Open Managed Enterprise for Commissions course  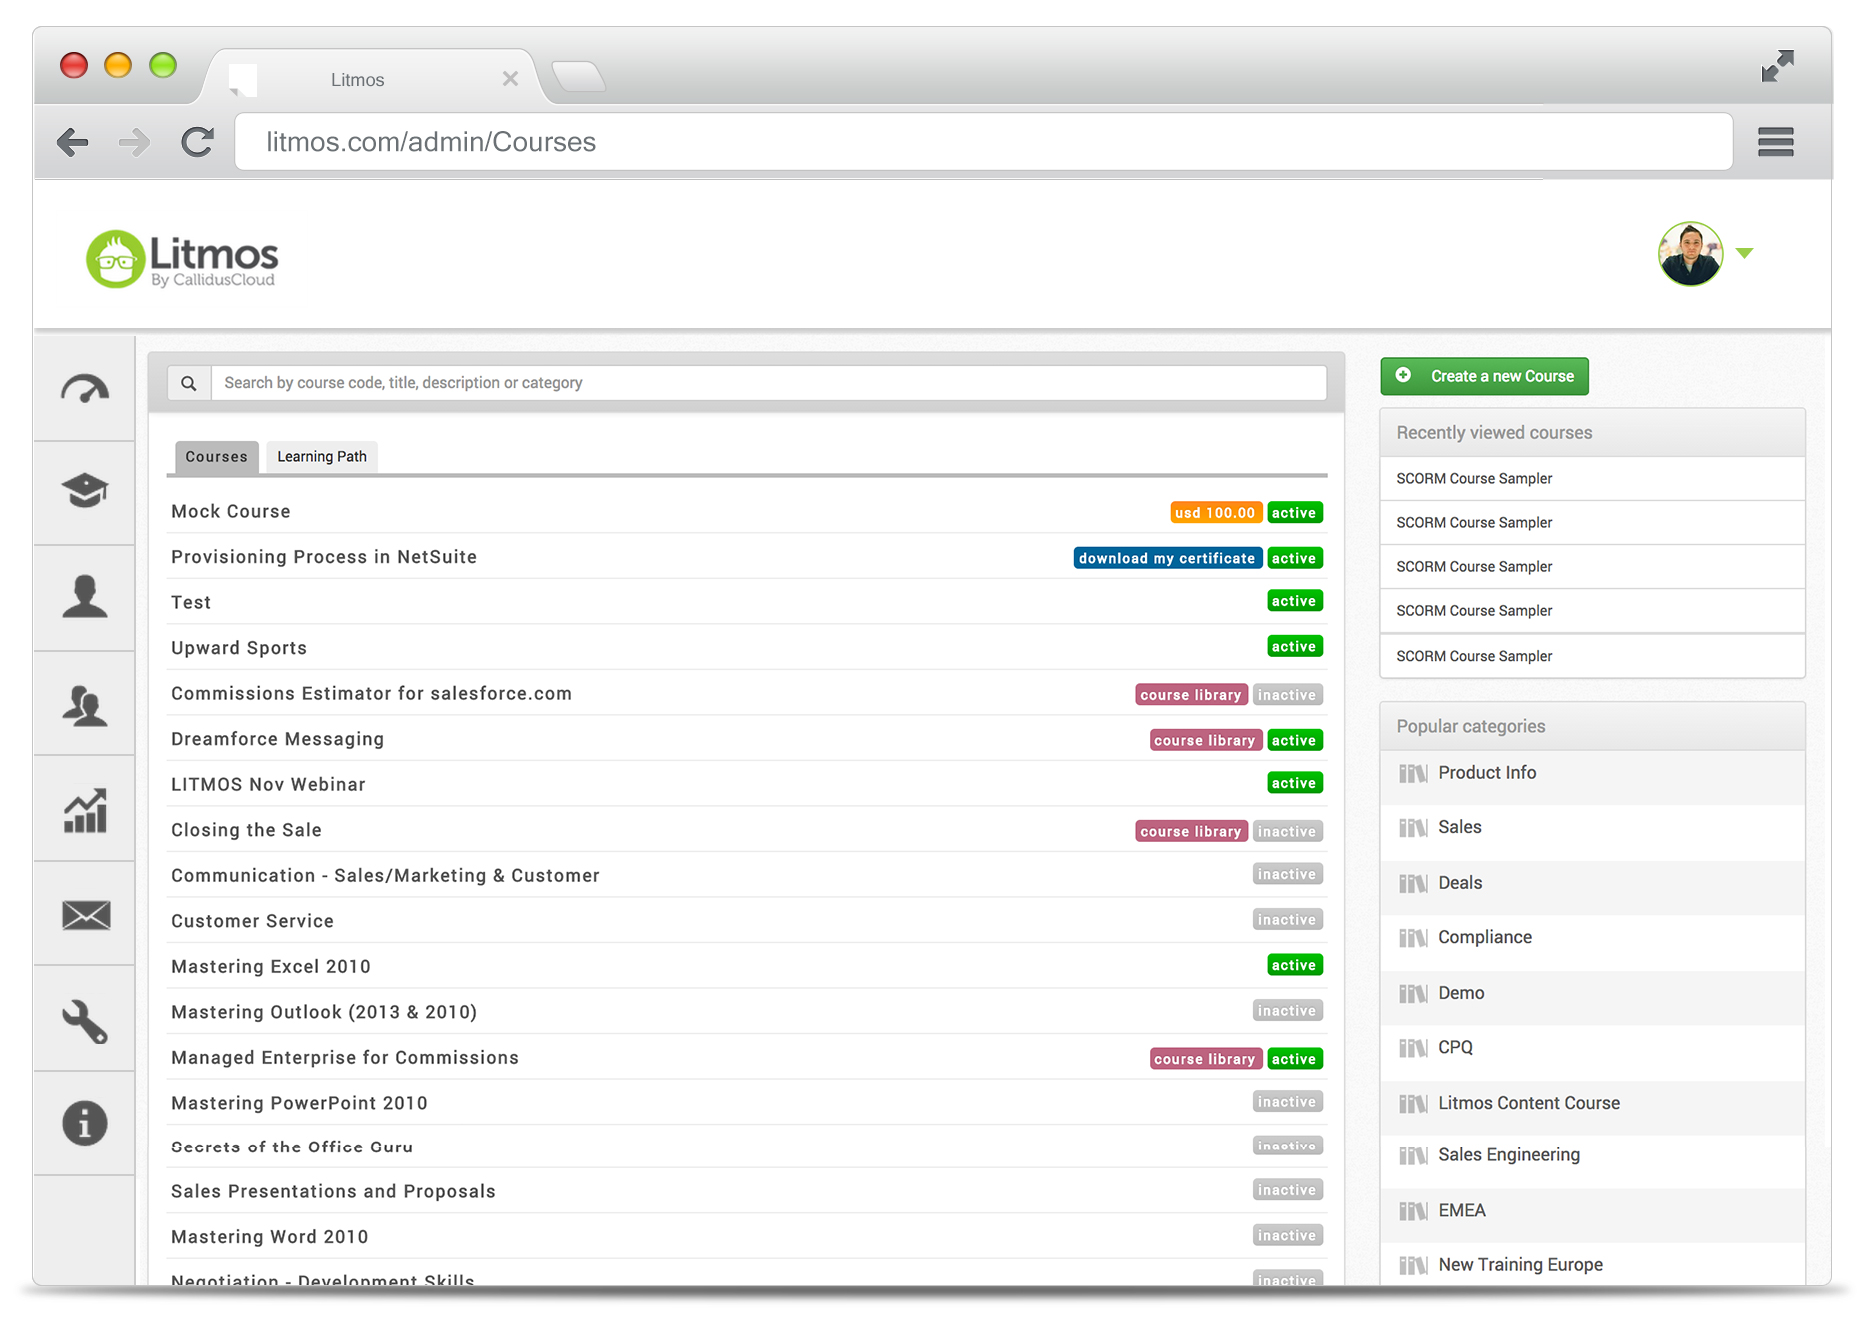[x=345, y=1058]
